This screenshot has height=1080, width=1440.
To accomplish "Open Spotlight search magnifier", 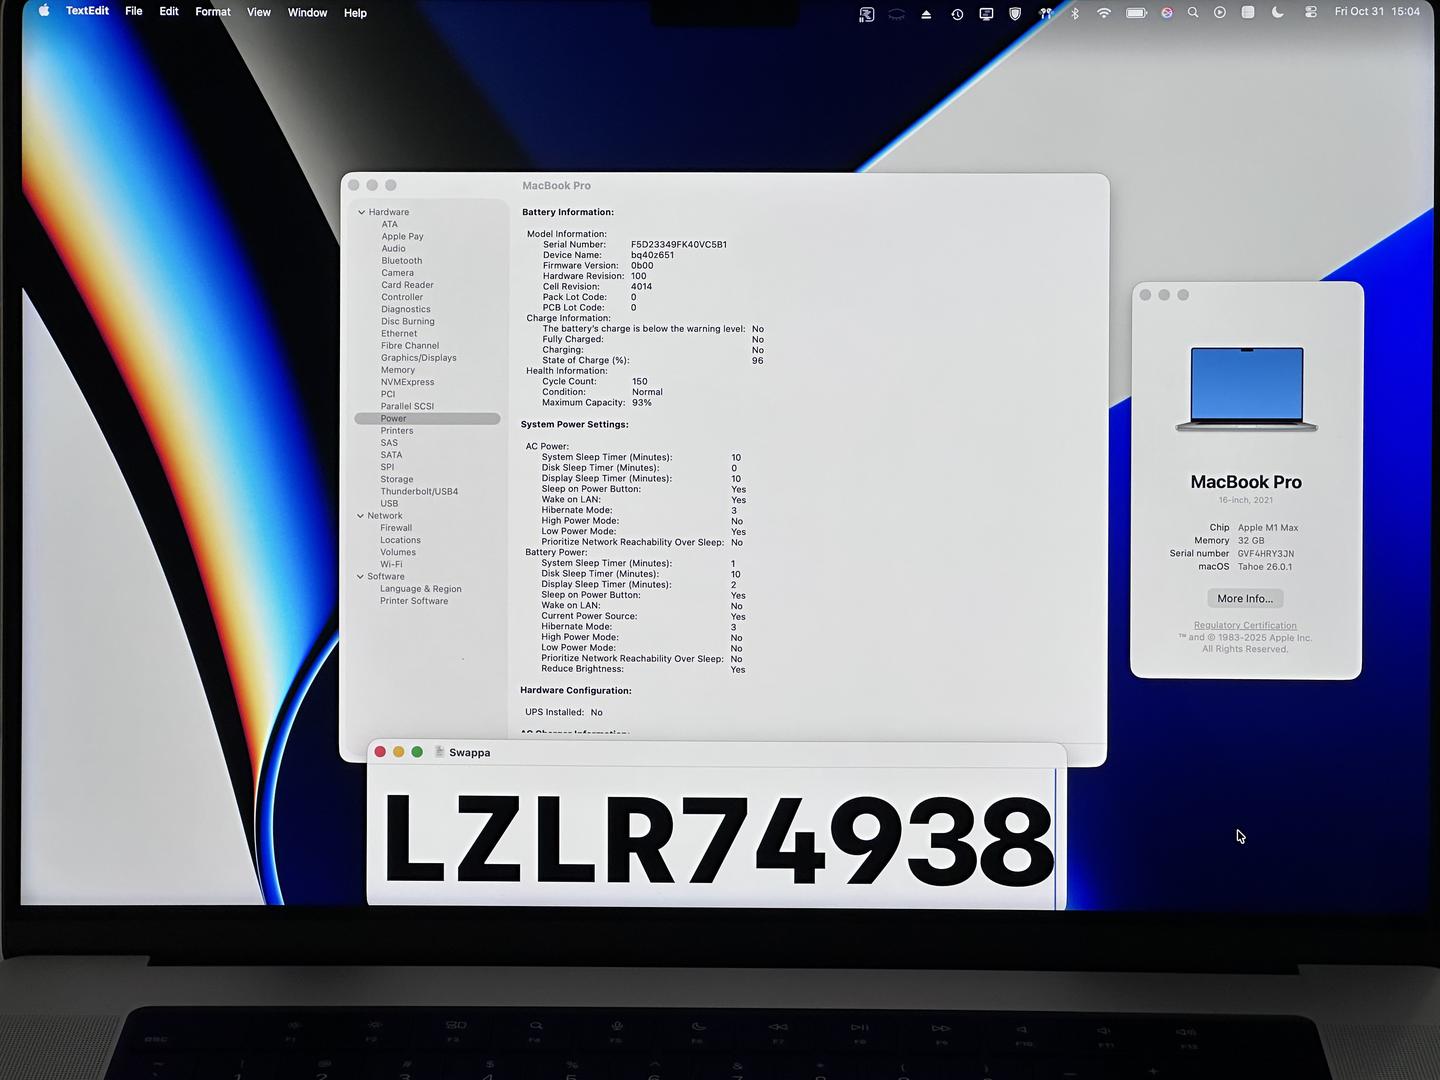I will (x=1193, y=13).
